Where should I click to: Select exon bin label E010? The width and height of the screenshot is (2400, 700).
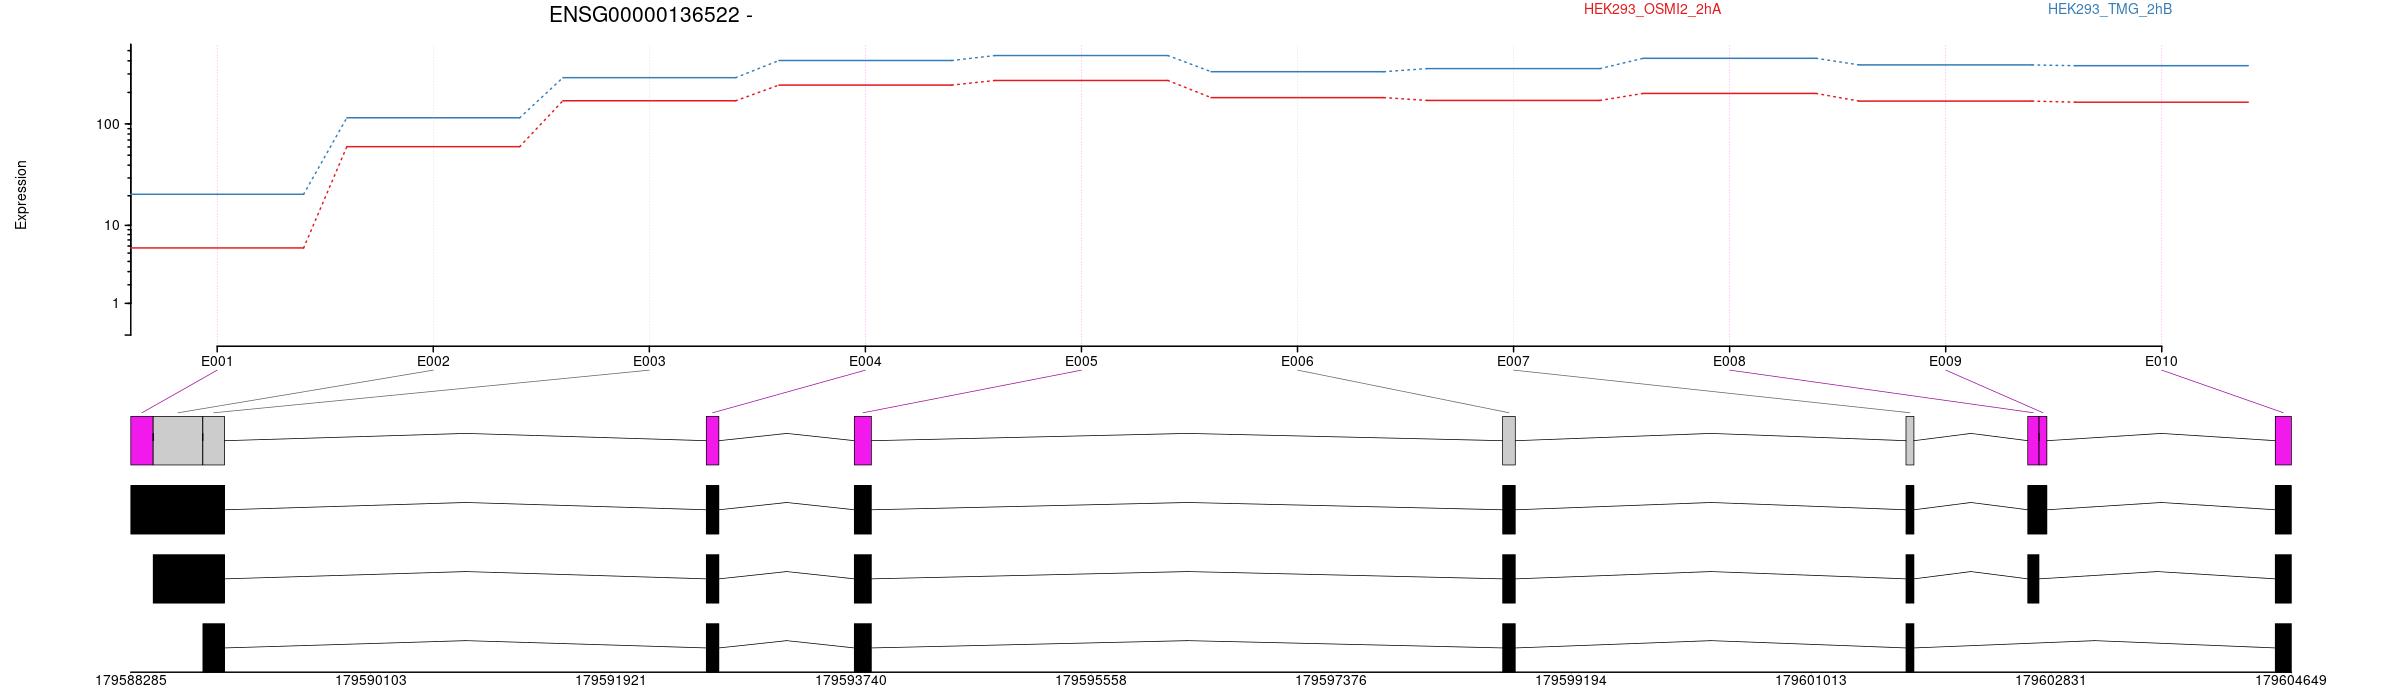point(2161,361)
